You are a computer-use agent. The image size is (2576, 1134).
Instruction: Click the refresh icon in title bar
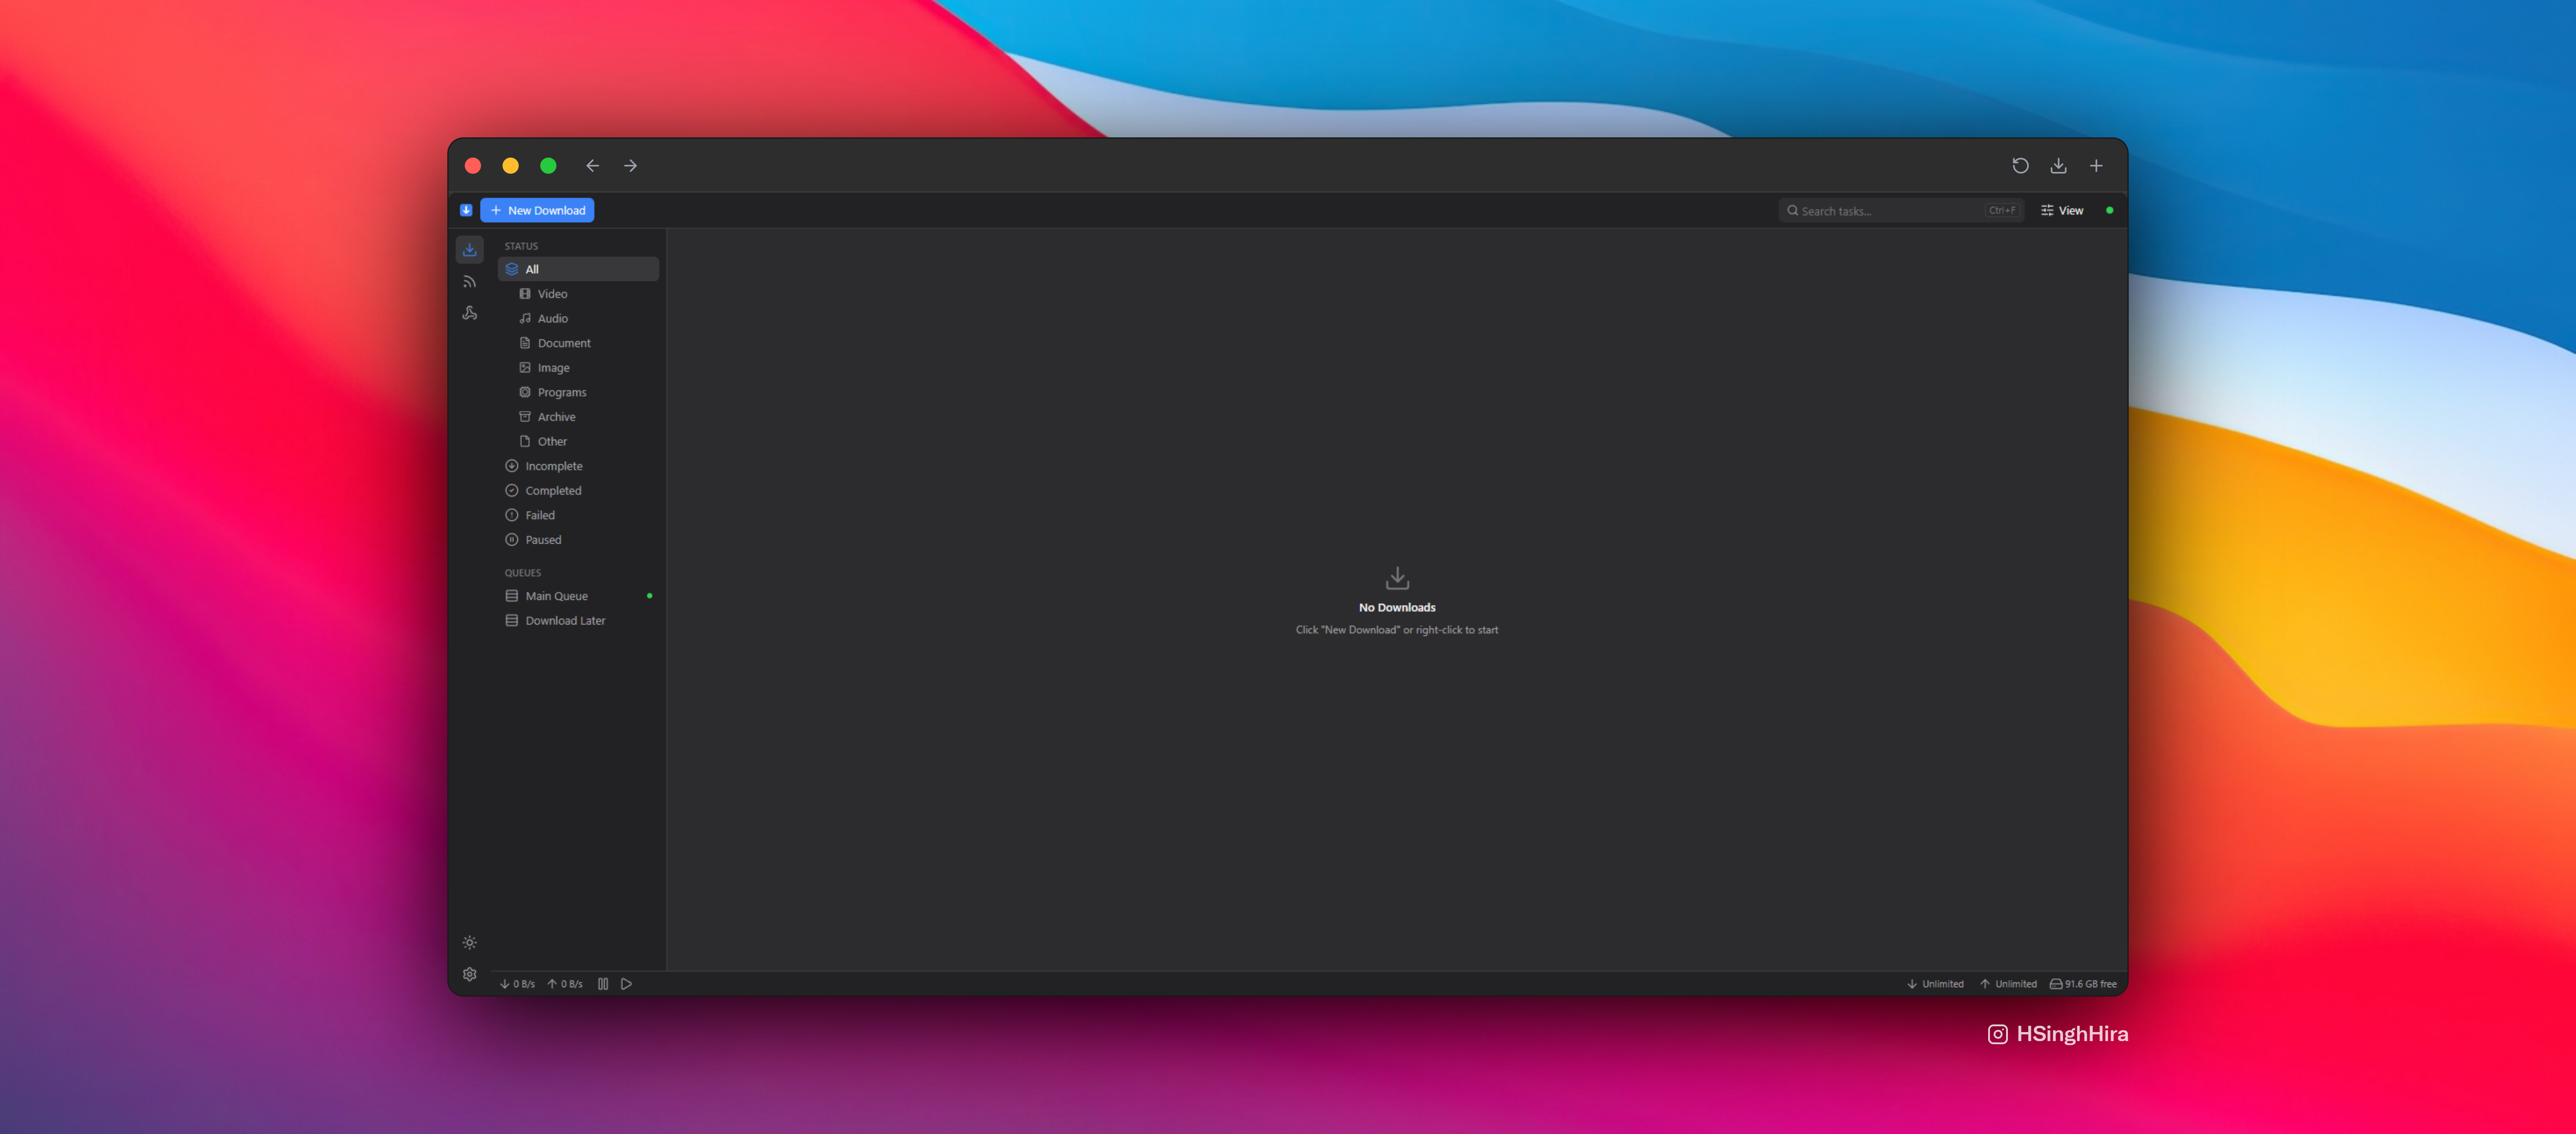[2020, 166]
